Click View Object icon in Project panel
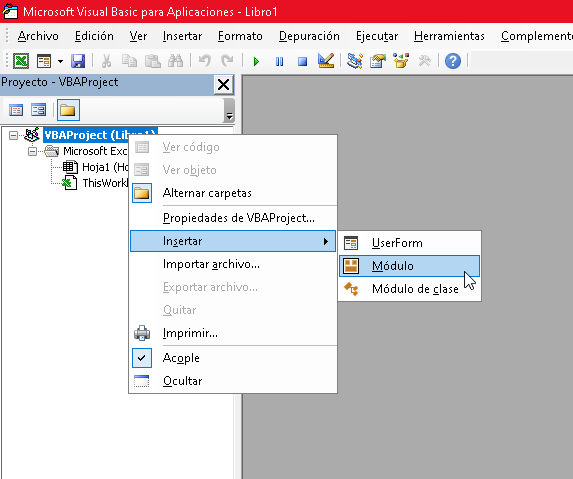This screenshot has width=573, height=479. [x=38, y=110]
